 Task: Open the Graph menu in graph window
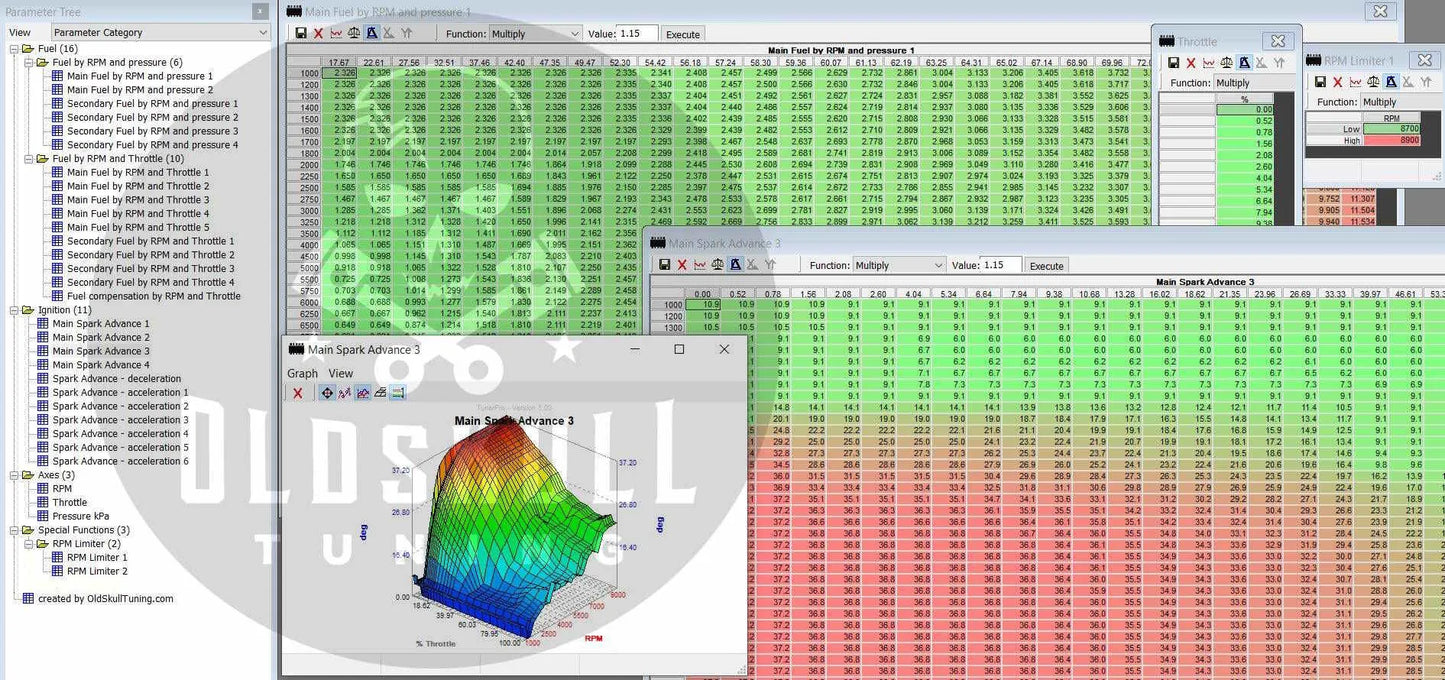point(302,373)
